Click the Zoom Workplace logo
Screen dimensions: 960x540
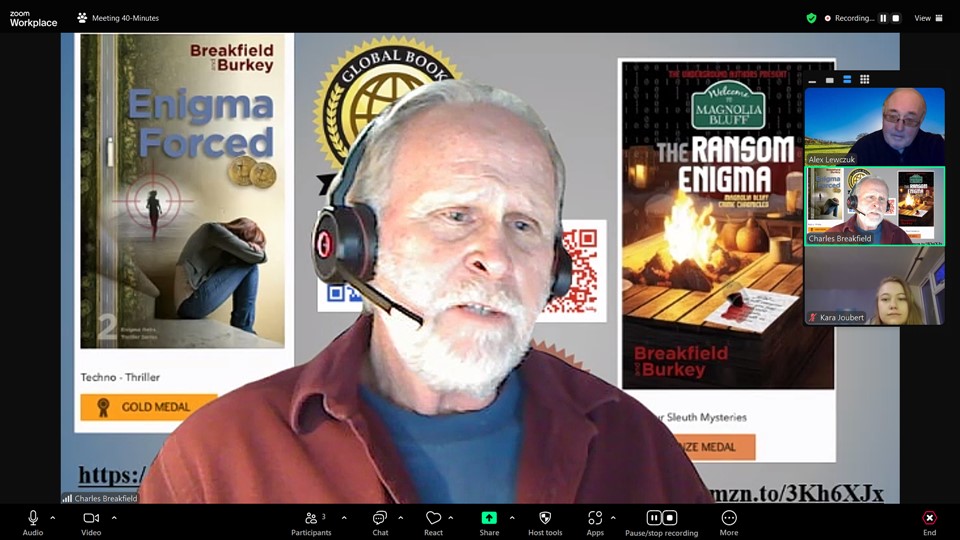click(x=33, y=18)
